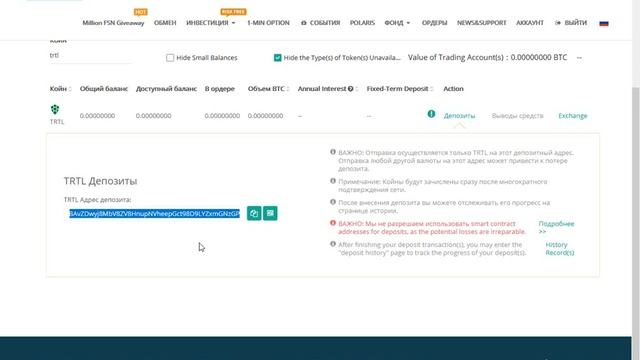This screenshot has height=360, width=640.
Task: Go to АККАУНТ page
Action: (530, 23)
